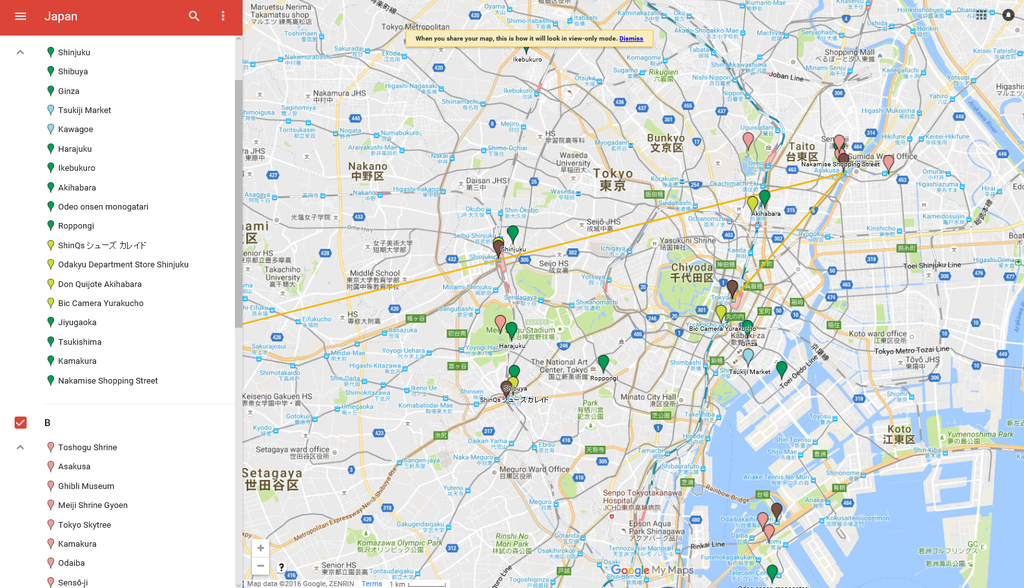
Task: Select Odeo onsen monogatari in the list
Action: coord(102,207)
